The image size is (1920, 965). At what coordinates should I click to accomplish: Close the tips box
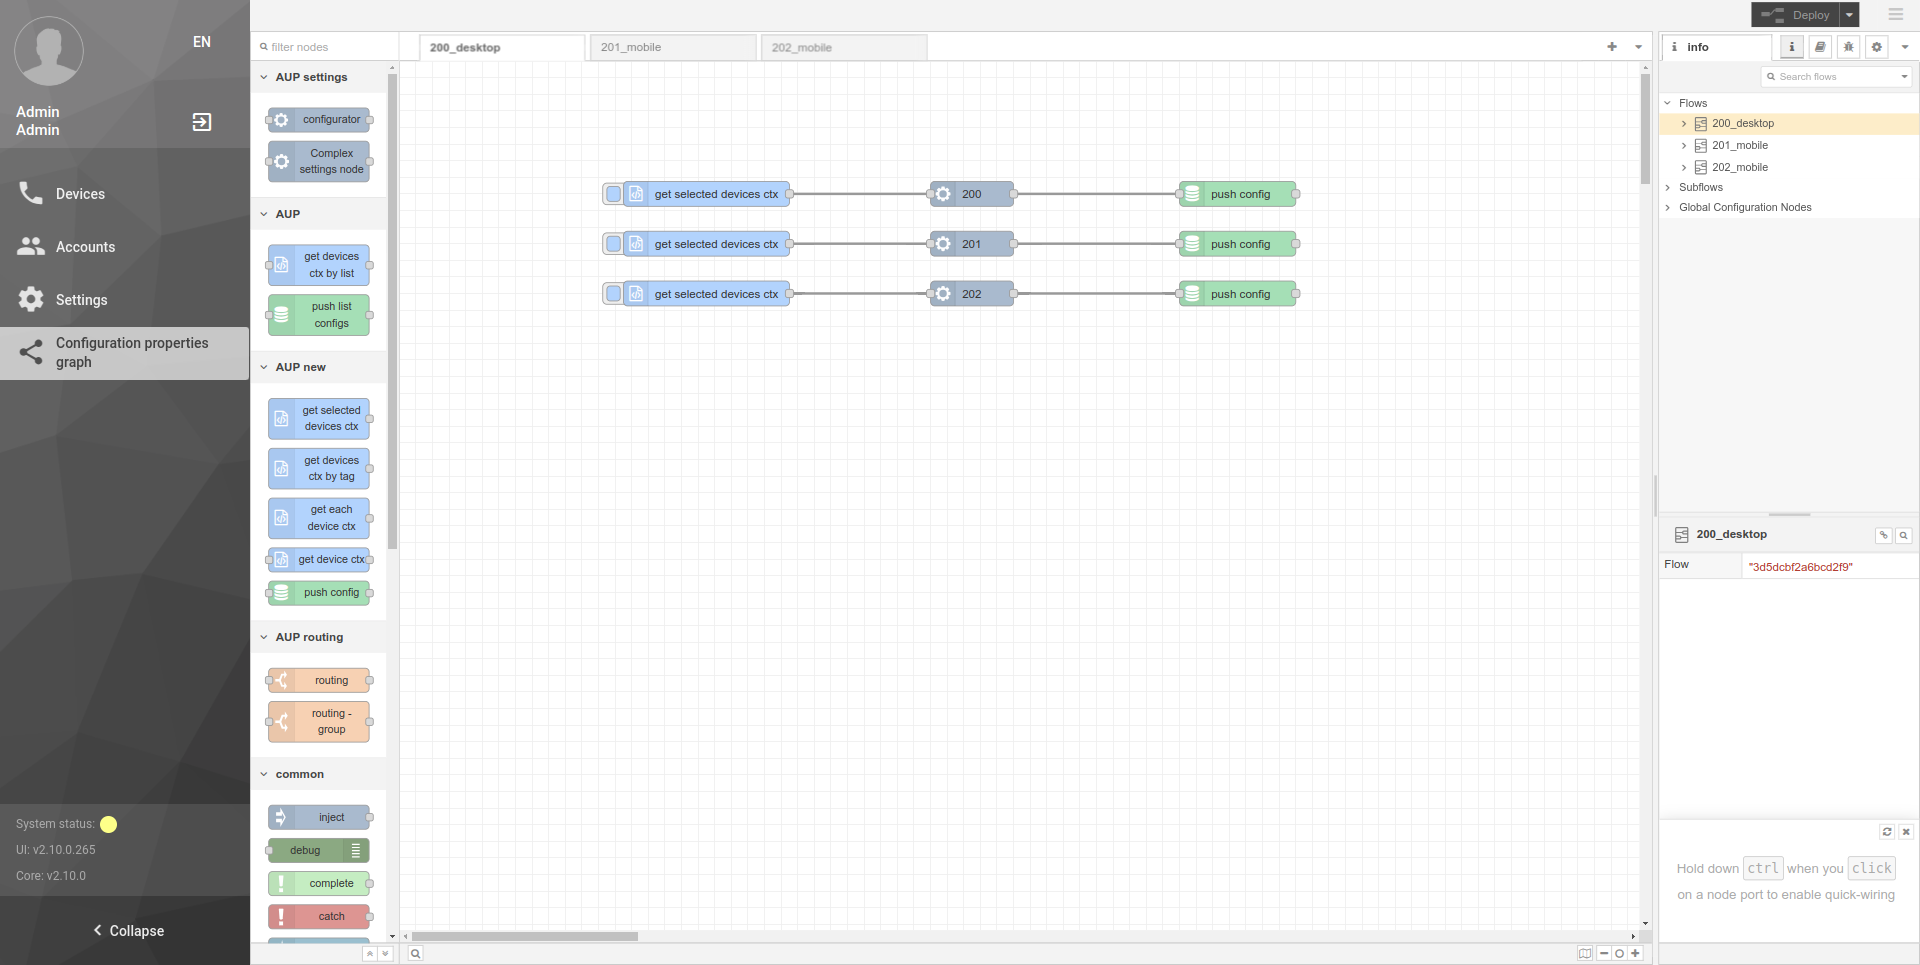pos(1906,832)
